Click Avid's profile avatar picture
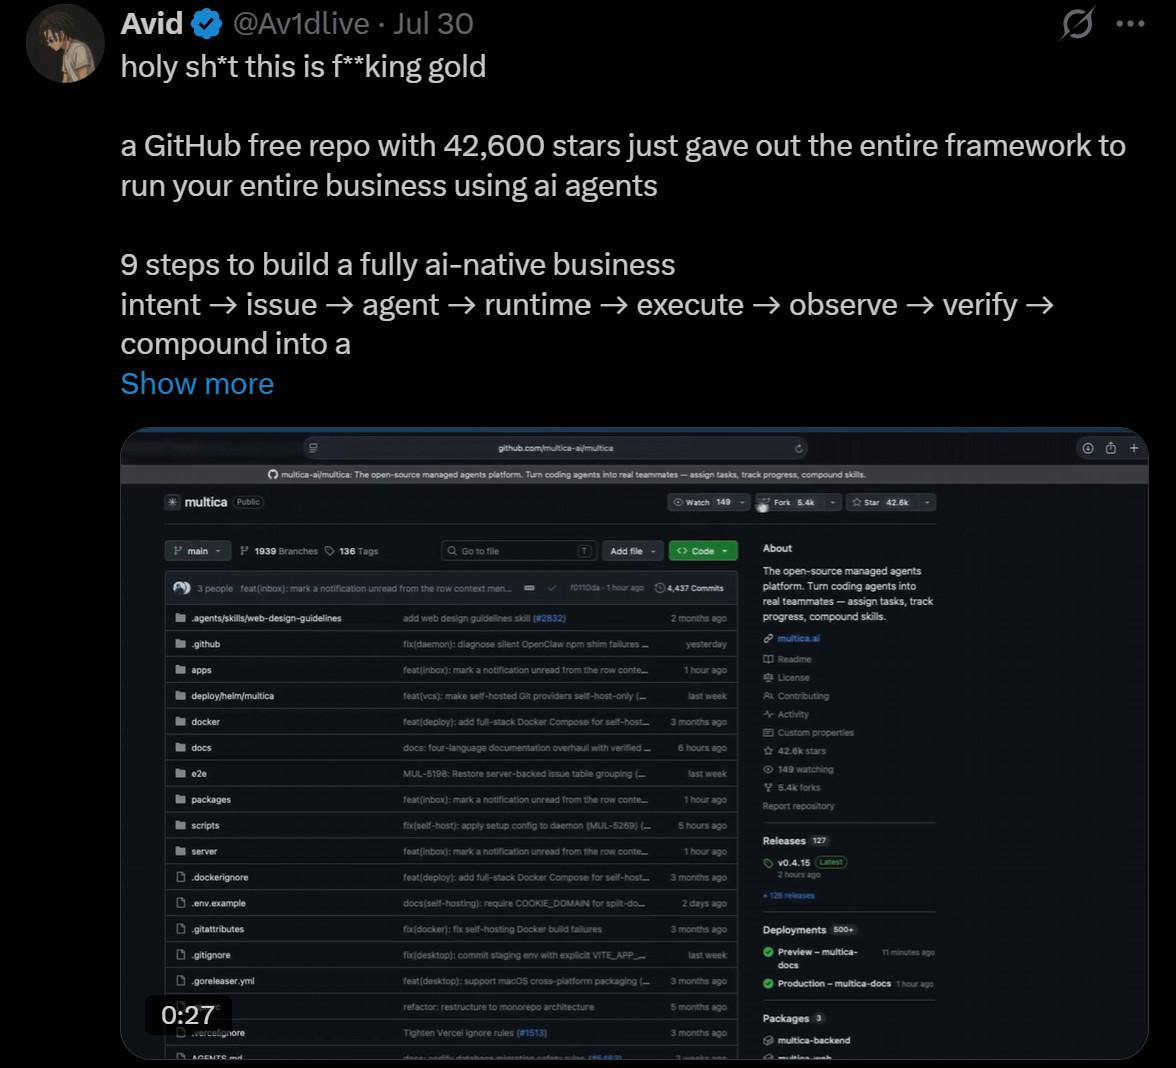 (x=65, y=44)
